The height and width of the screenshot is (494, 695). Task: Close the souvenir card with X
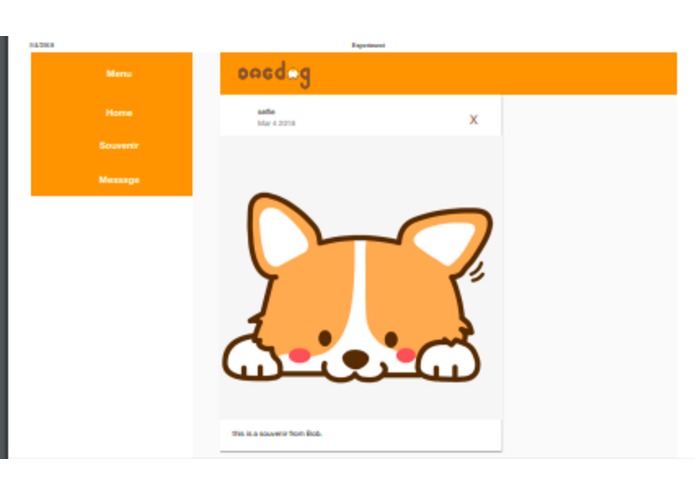point(473,120)
